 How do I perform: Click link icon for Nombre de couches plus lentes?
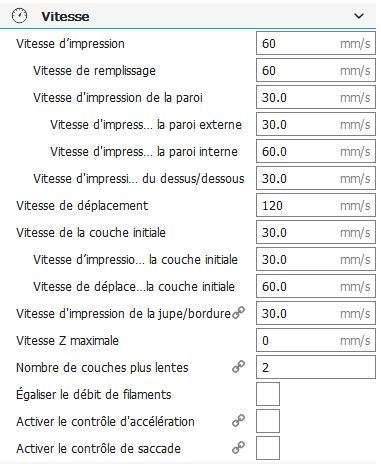(238, 367)
